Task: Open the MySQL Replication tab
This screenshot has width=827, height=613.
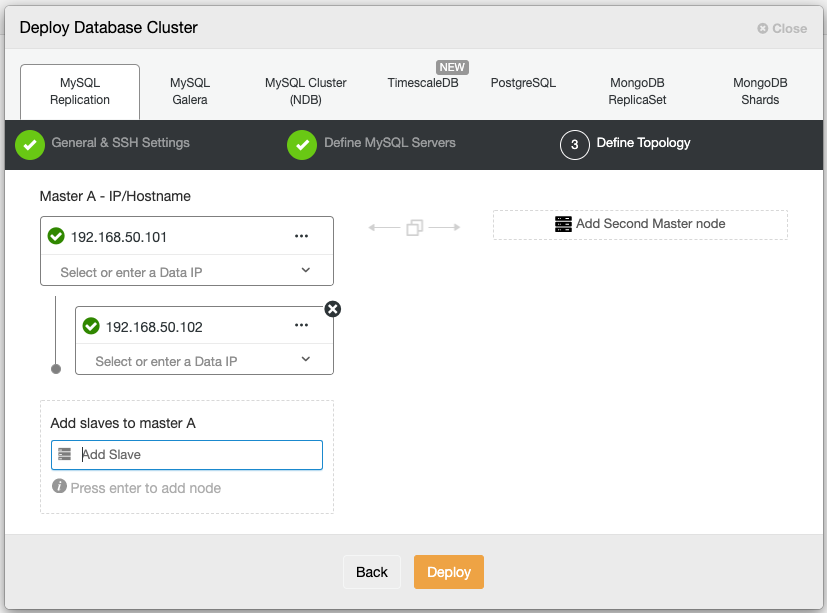Action: pyautogui.click(x=80, y=91)
